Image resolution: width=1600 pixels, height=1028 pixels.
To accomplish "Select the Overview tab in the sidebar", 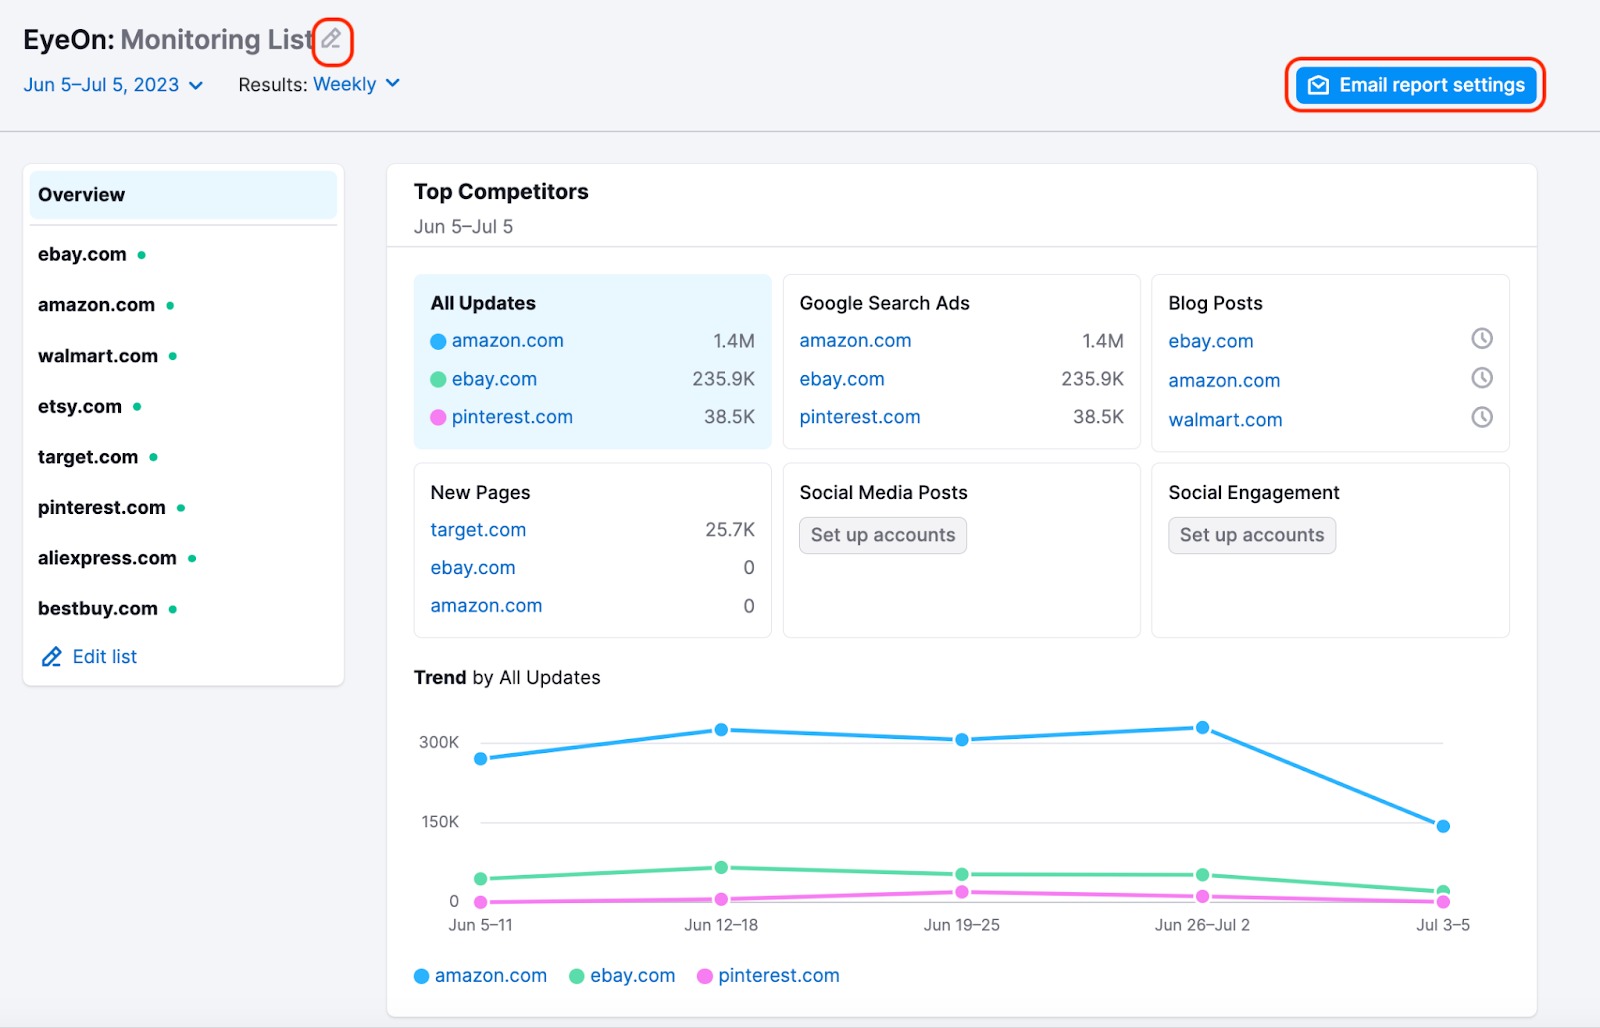I will (81, 194).
